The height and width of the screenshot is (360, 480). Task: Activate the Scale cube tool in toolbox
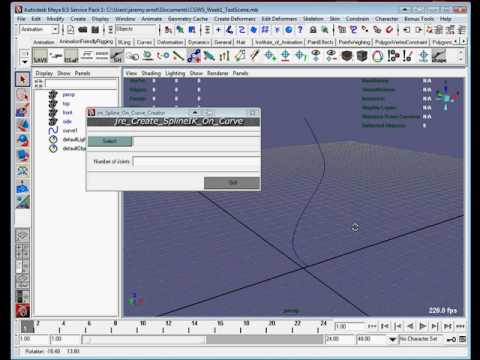22,156
